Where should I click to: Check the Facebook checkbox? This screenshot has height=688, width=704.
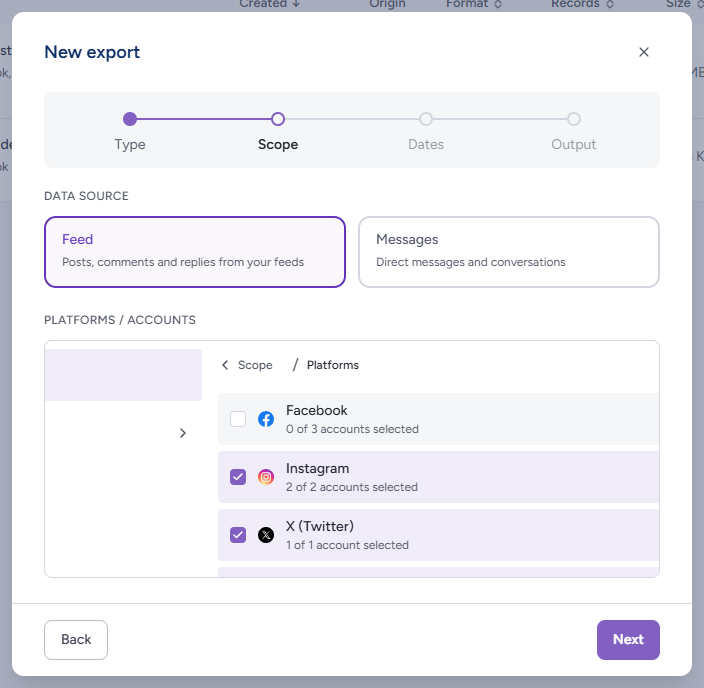pos(238,419)
